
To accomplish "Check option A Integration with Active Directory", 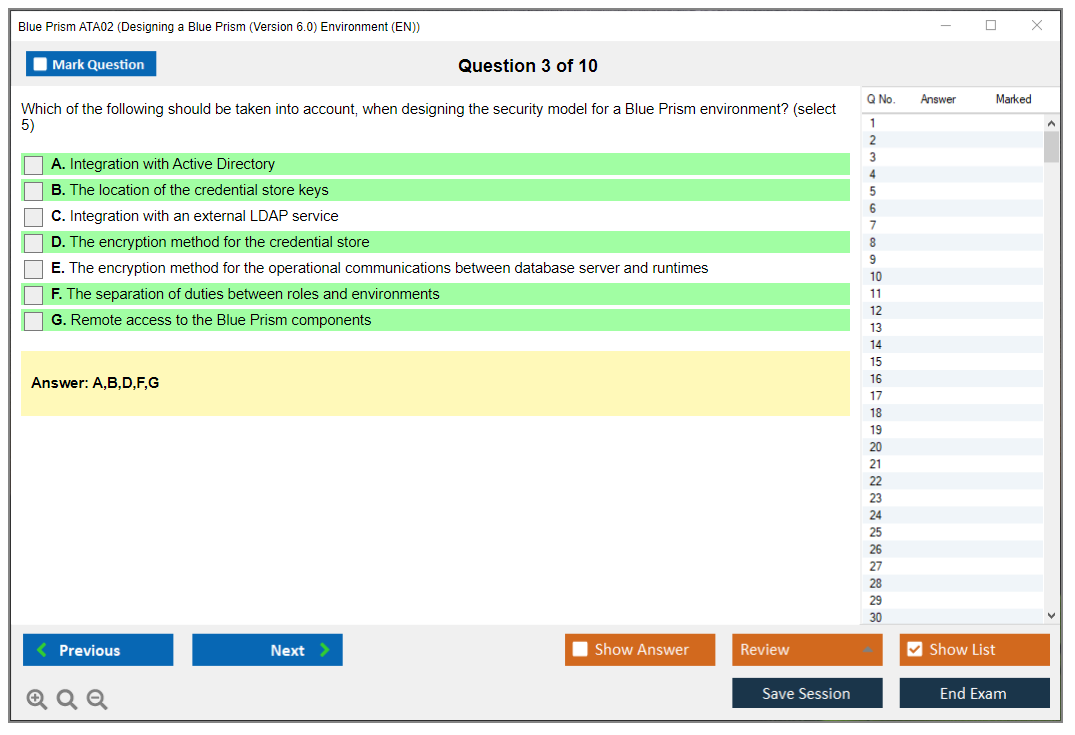I will click(x=34, y=165).
